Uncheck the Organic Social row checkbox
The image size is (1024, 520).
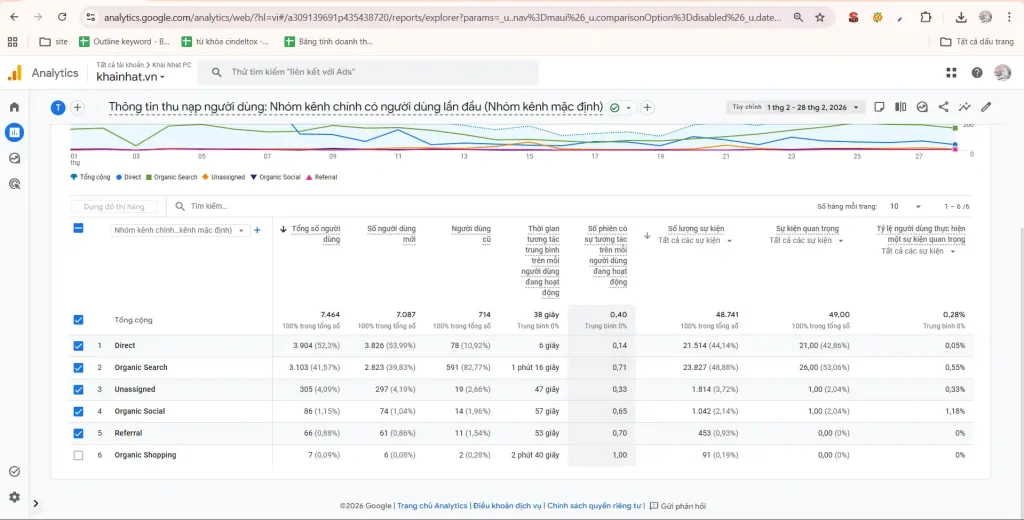click(x=78, y=412)
